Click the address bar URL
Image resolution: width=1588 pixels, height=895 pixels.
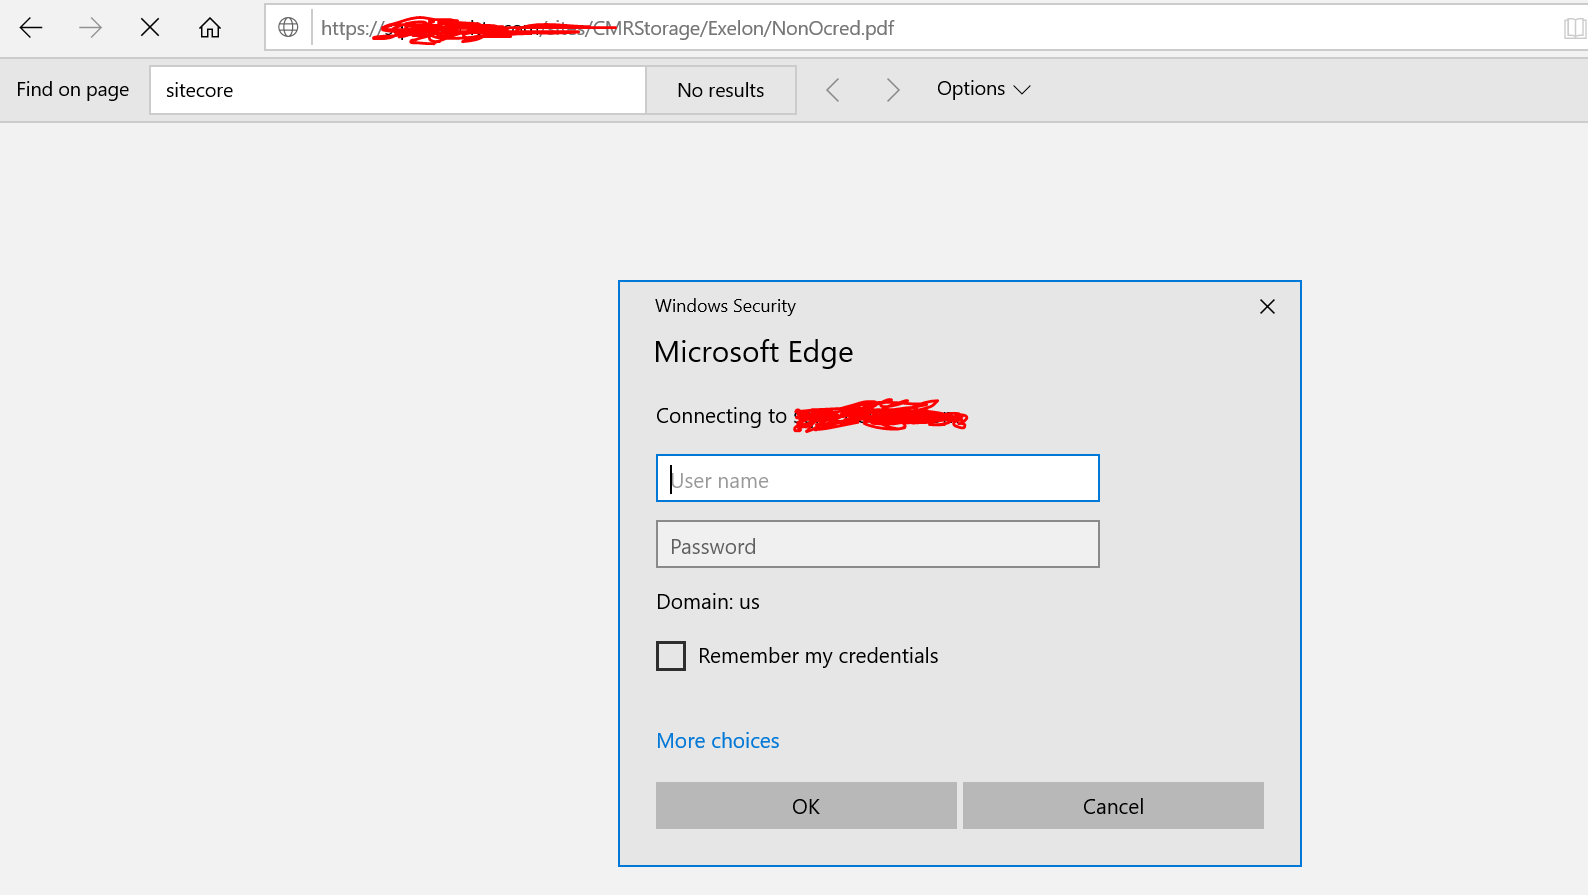click(x=607, y=28)
